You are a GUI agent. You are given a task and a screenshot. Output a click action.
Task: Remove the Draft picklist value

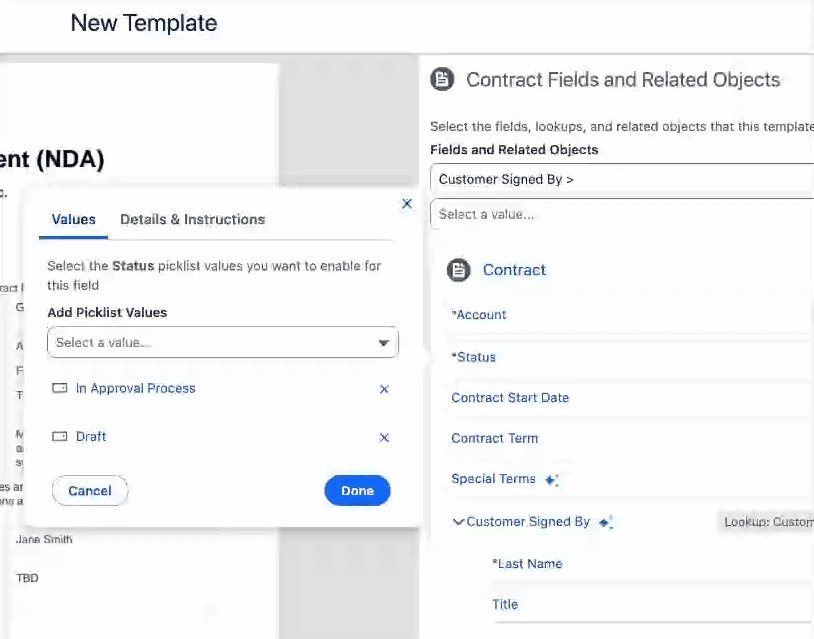[384, 437]
